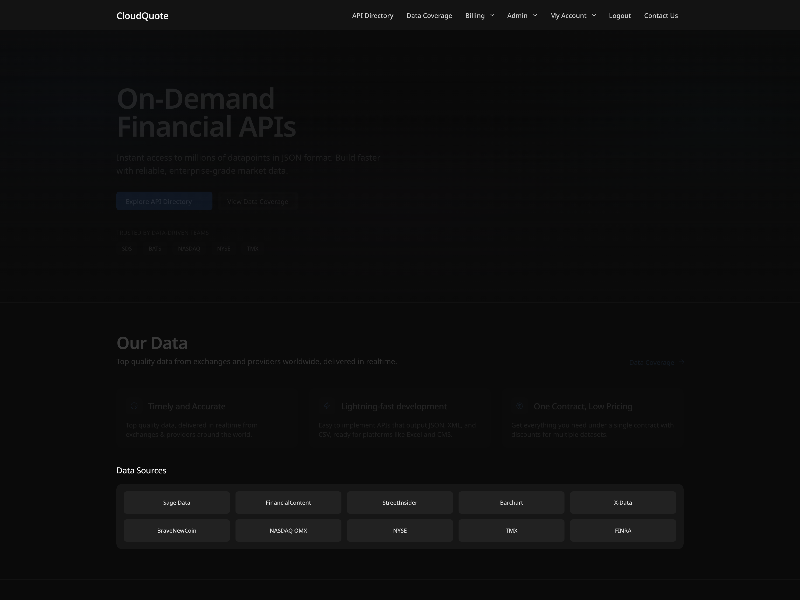Image resolution: width=800 pixels, height=600 pixels.
Task: Click the pricing icon on One Contract card
Action: pyautogui.click(x=517, y=406)
